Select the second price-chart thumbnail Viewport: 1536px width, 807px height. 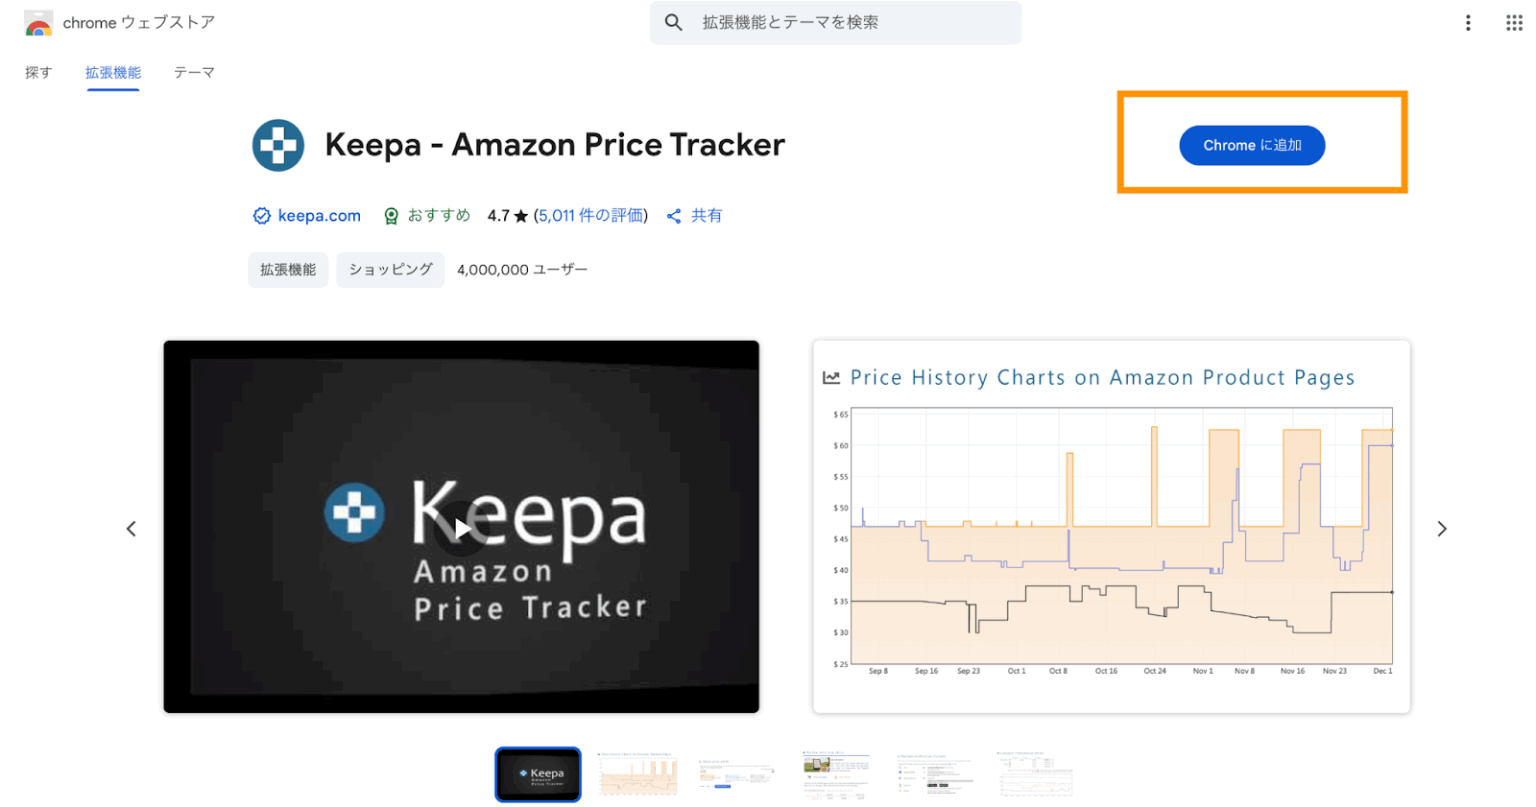click(638, 774)
